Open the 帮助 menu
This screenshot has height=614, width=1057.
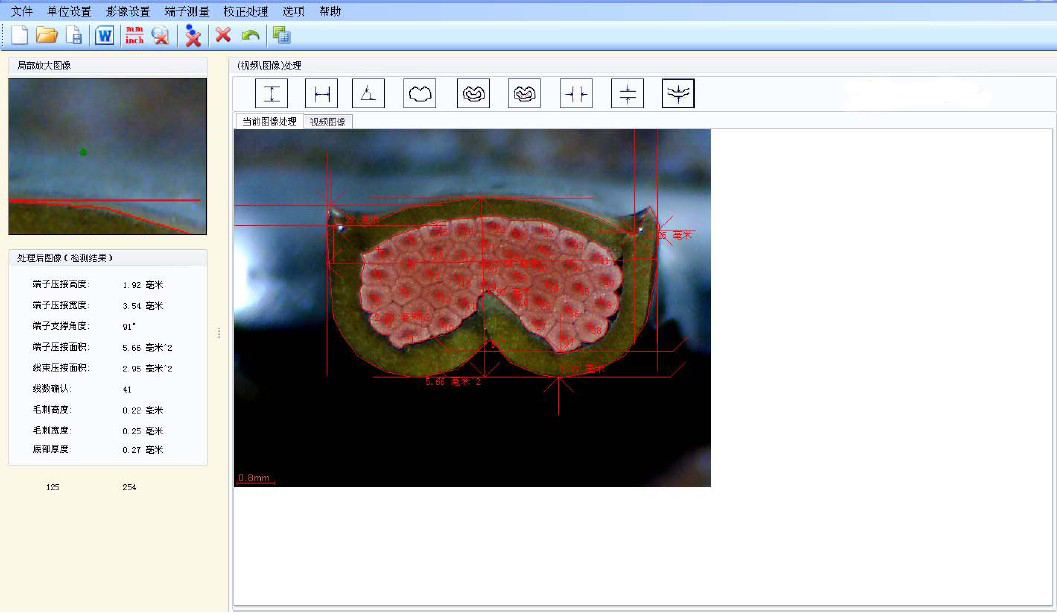click(x=330, y=12)
